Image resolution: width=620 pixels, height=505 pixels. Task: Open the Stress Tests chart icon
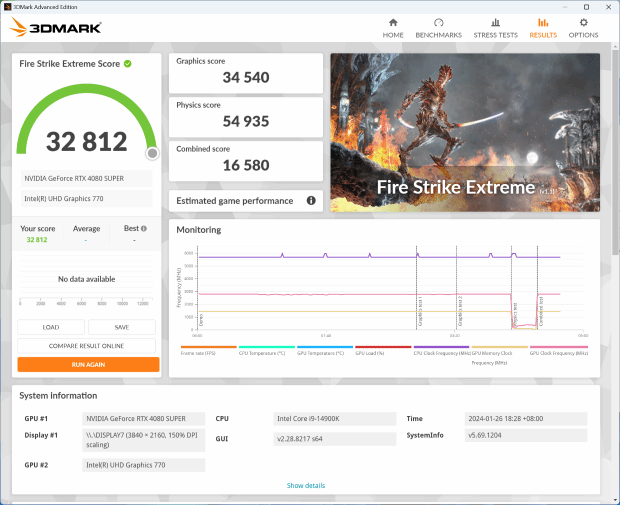495,23
